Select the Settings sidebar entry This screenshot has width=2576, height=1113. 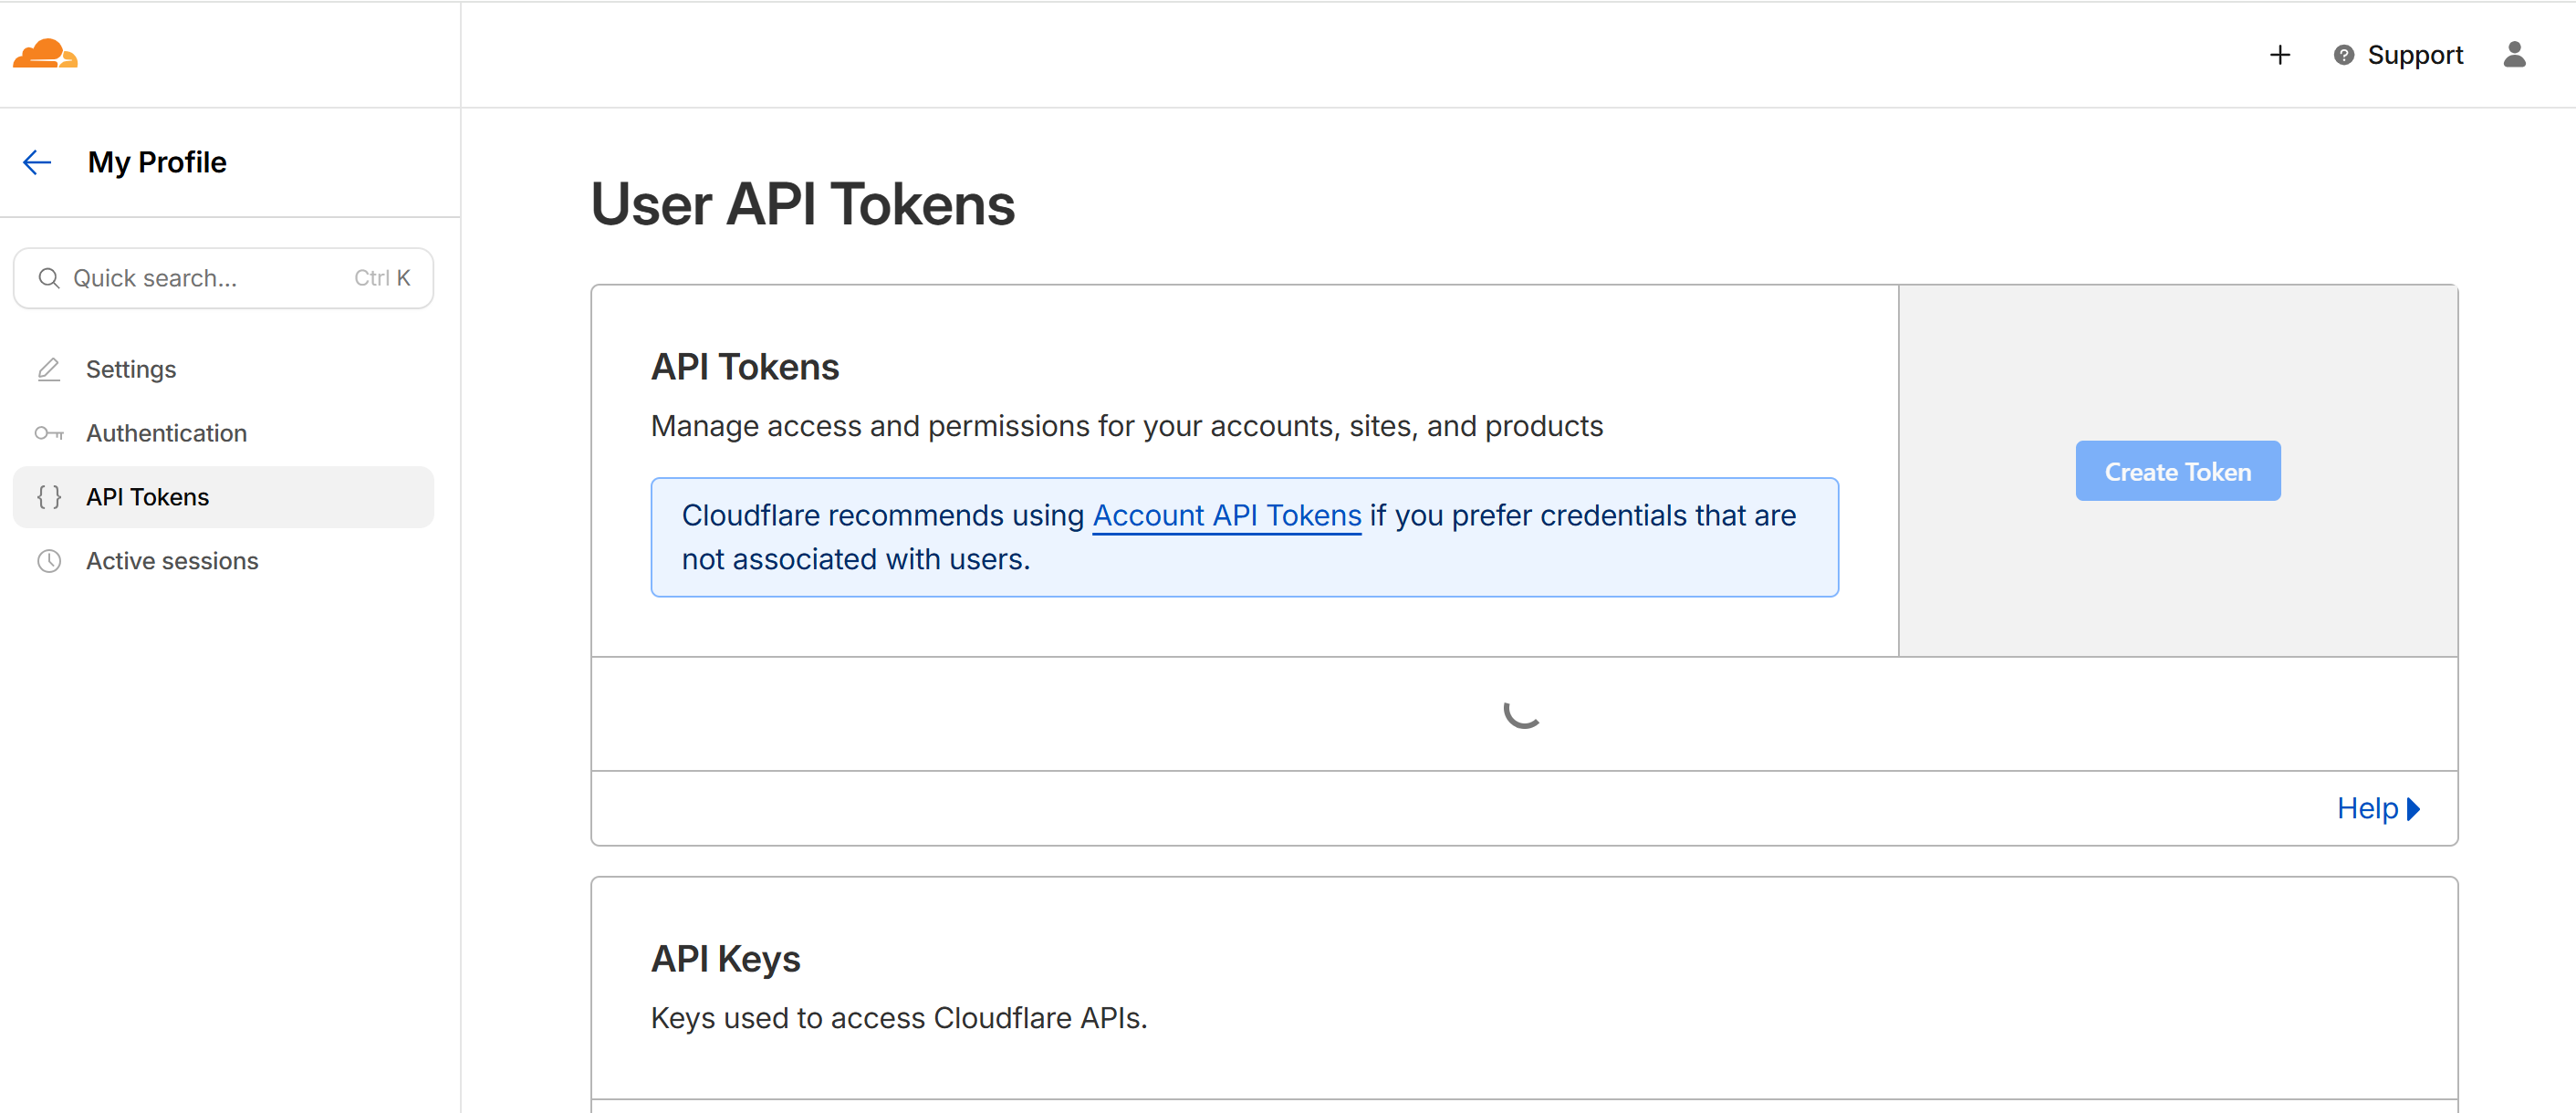(x=131, y=369)
